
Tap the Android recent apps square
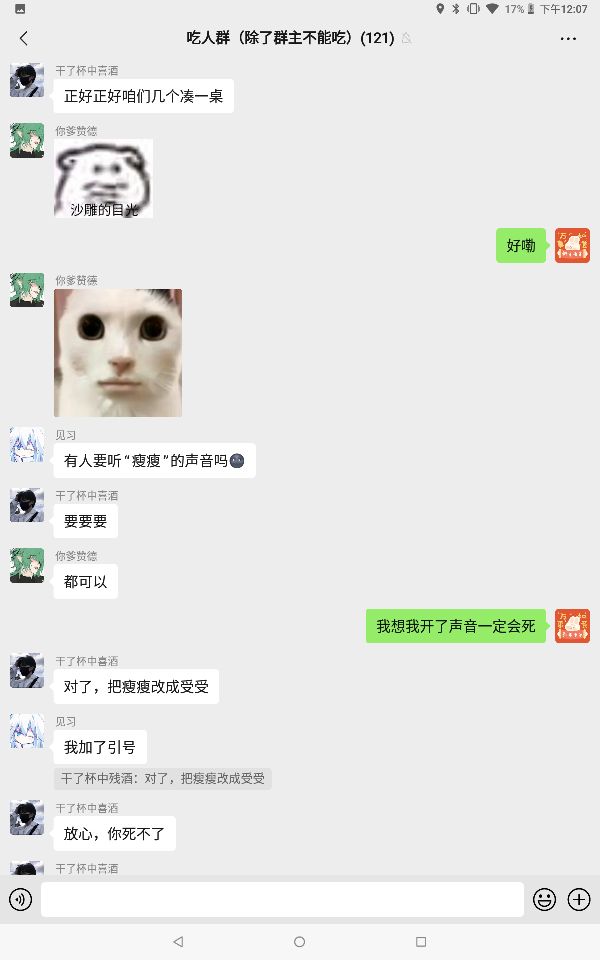coord(421,941)
